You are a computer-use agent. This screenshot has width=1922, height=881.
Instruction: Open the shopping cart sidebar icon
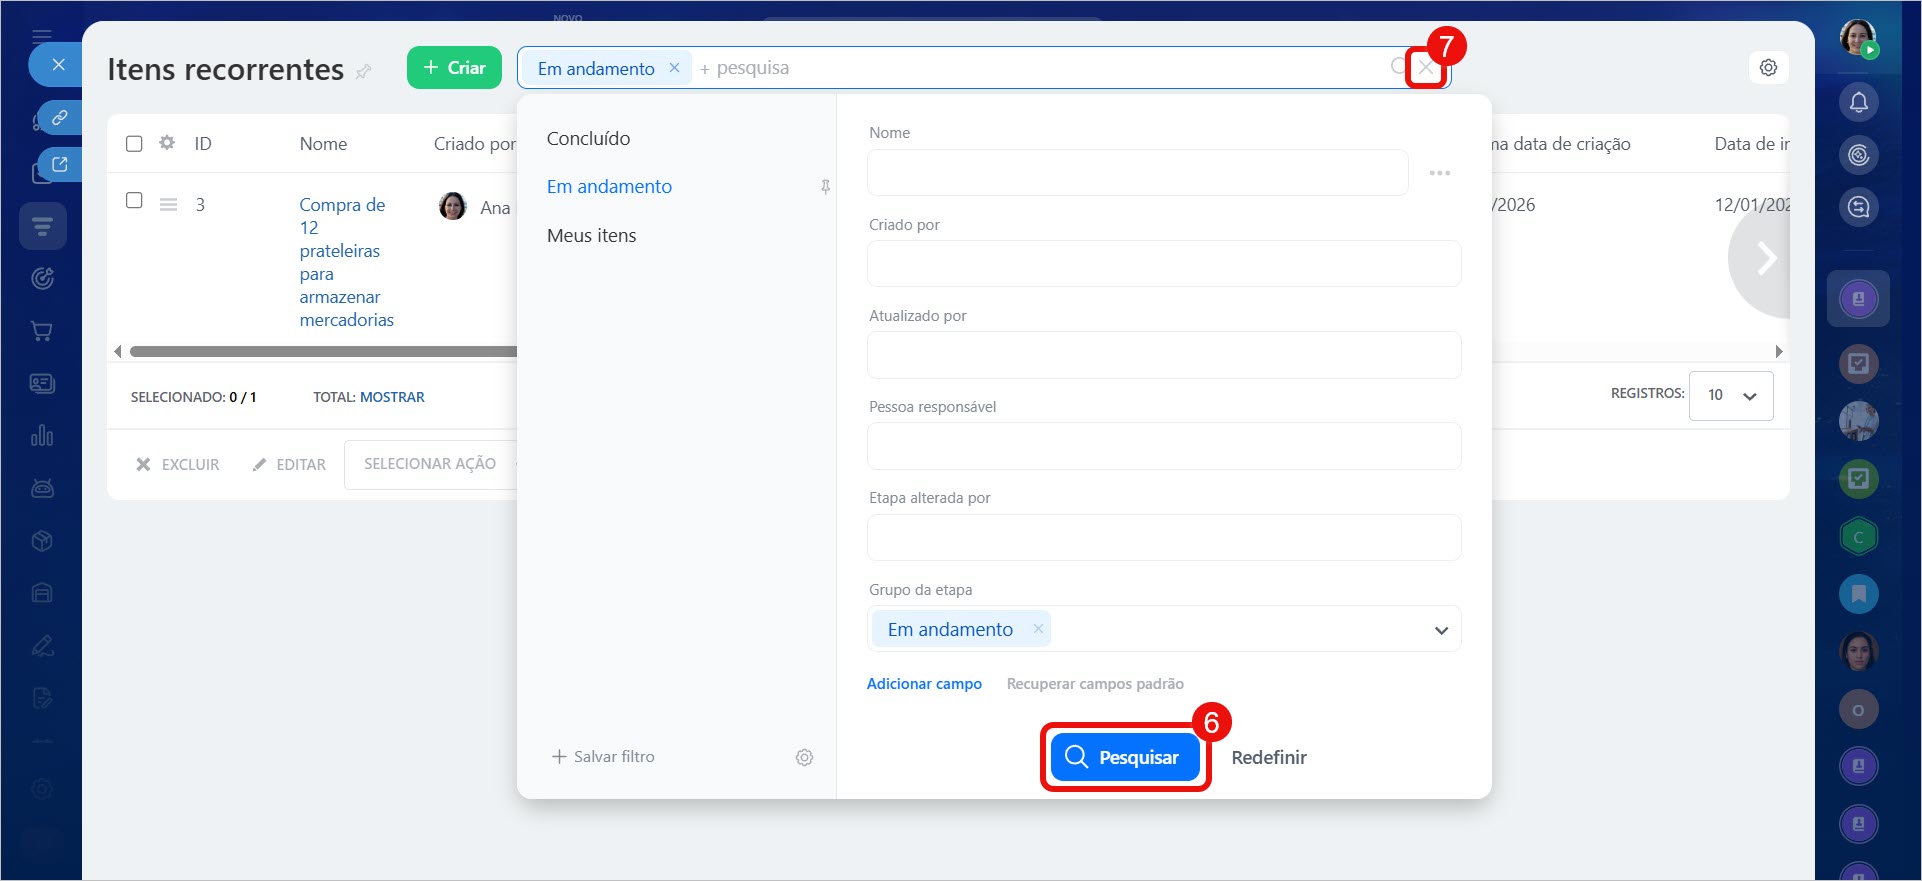click(42, 331)
